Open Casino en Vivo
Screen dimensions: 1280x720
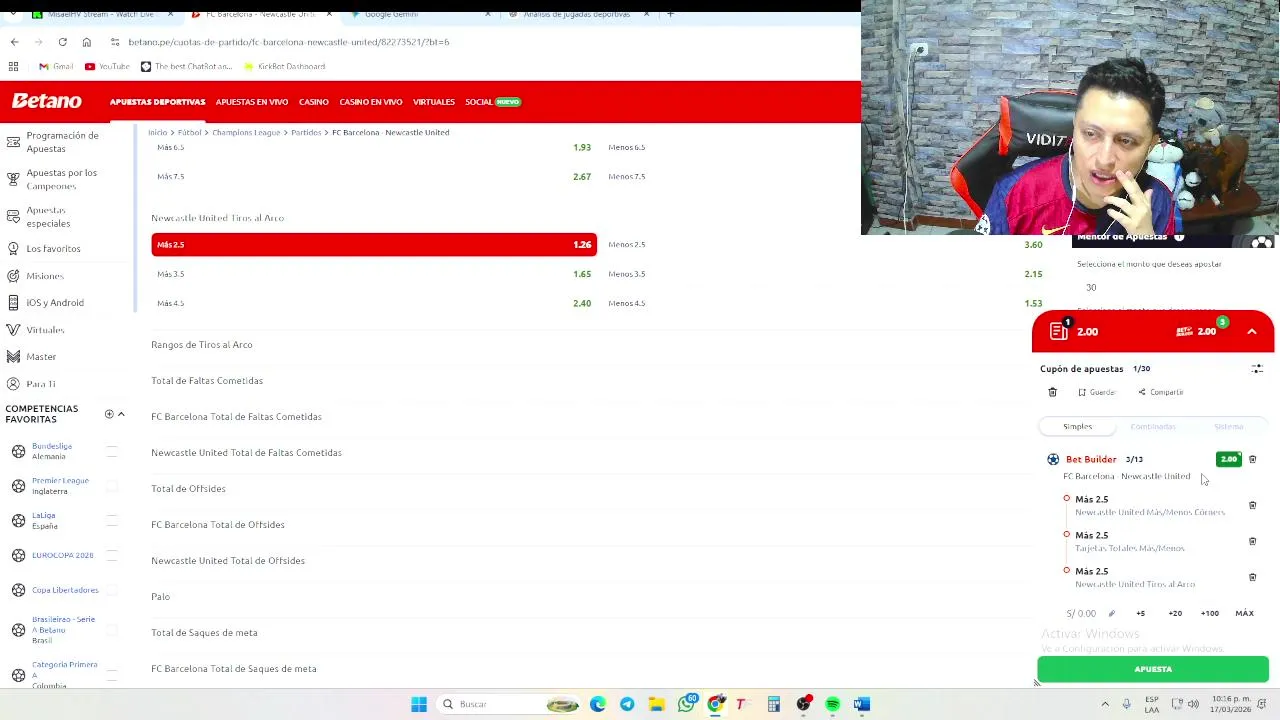(x=370, y=102)
